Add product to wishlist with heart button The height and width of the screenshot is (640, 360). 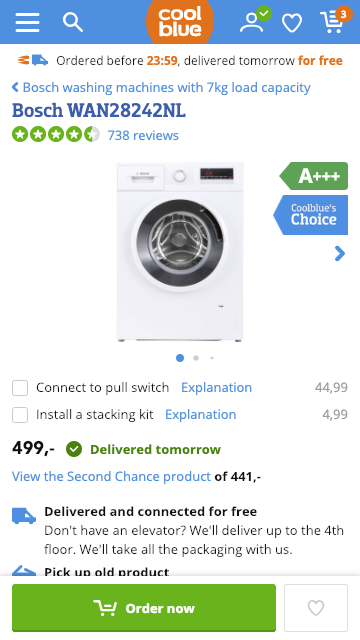coord(316,608)
